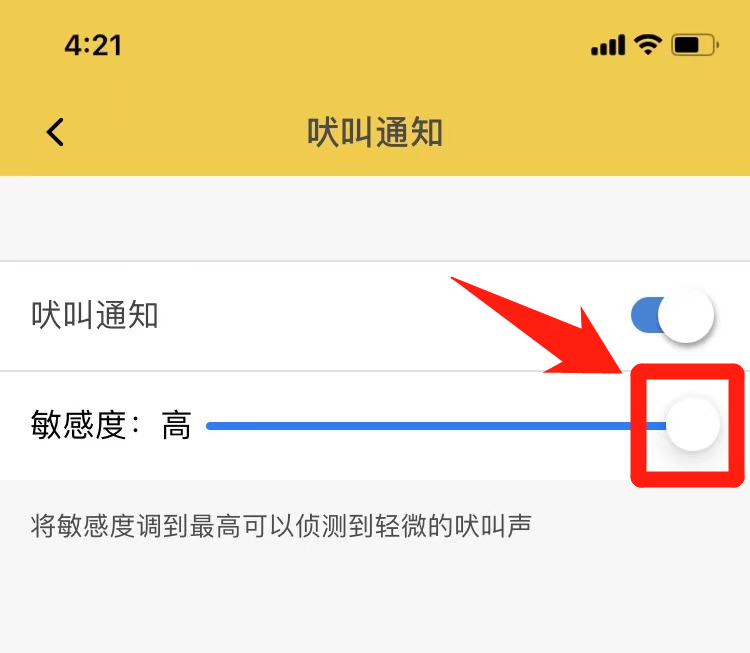
Task: Click the red rectangle outline border
Action: [x=688, y=425]
